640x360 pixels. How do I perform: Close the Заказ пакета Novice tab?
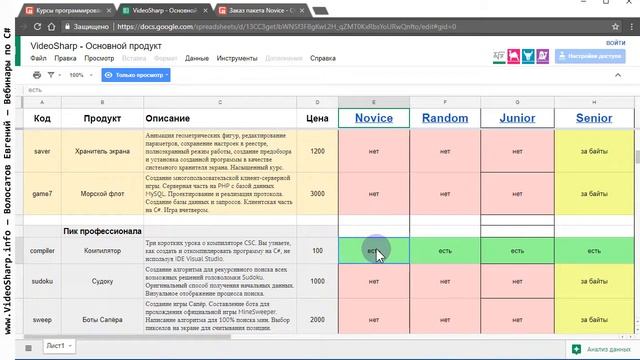pos(302,11)
